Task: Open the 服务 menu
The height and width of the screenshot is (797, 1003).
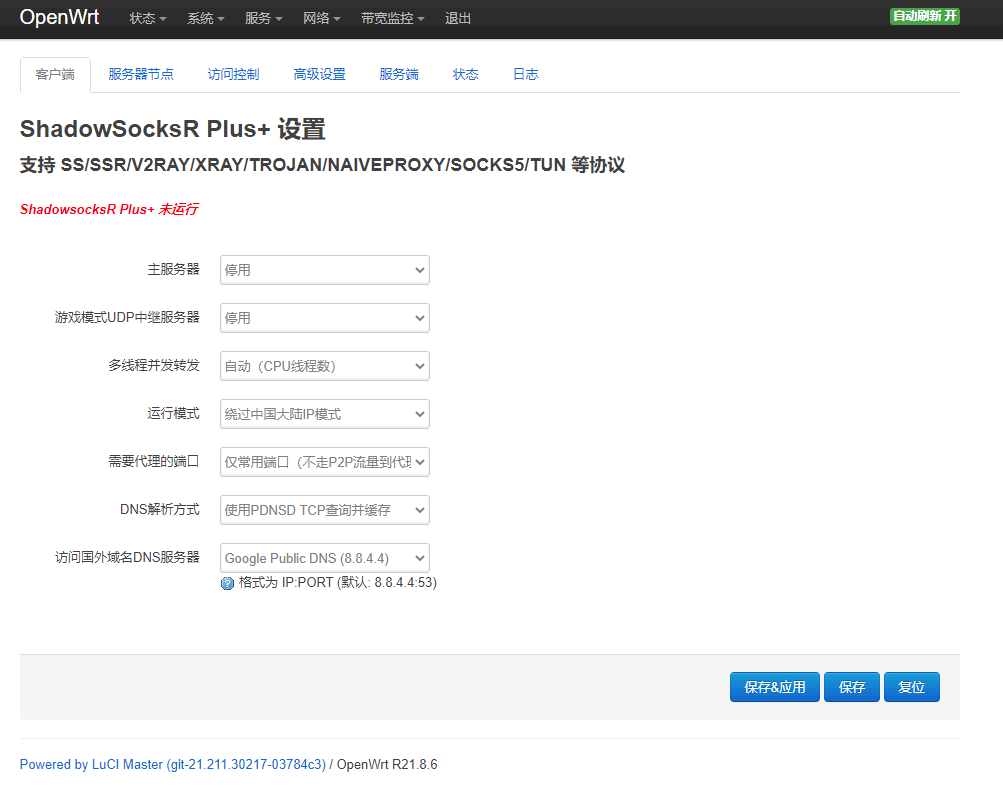Action: pyautogui.click(x=264, y=19)
